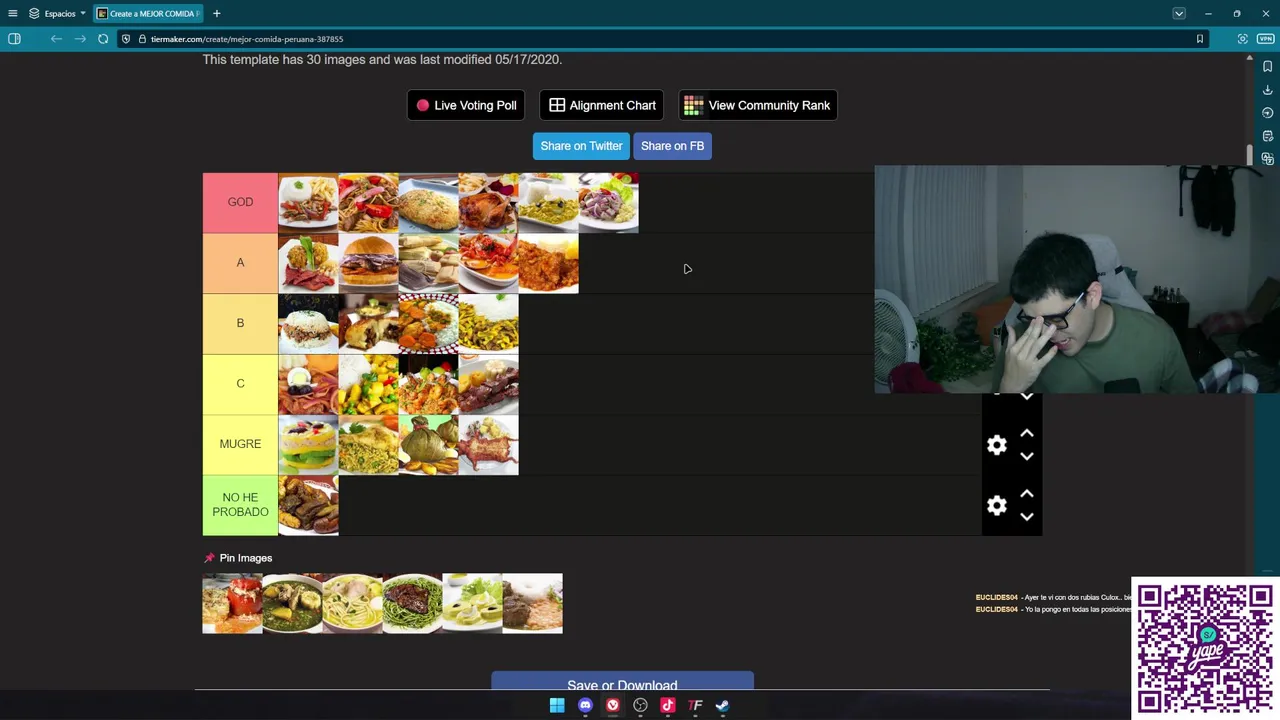
Task: Share the tier list on Twitter
Action: point(581,146)
